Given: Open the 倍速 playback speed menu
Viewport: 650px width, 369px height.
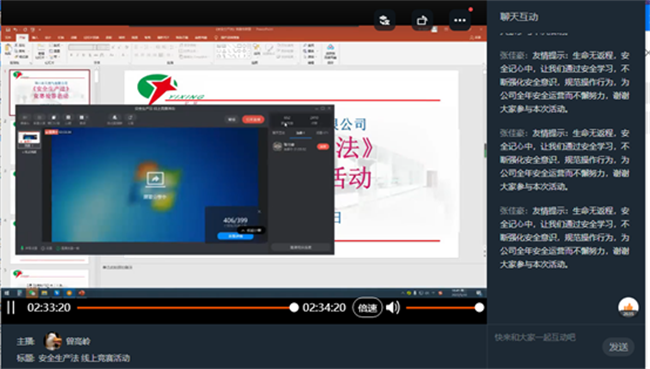Looking at the screenshot, I should pyautogui.click(x=367, y=308).
